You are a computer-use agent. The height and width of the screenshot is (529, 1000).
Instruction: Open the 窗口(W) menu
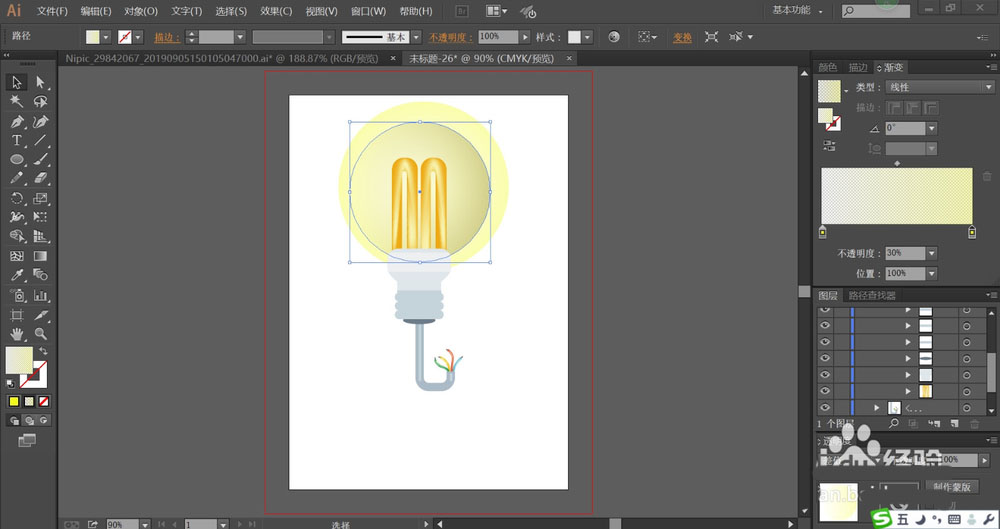(369, 11)
